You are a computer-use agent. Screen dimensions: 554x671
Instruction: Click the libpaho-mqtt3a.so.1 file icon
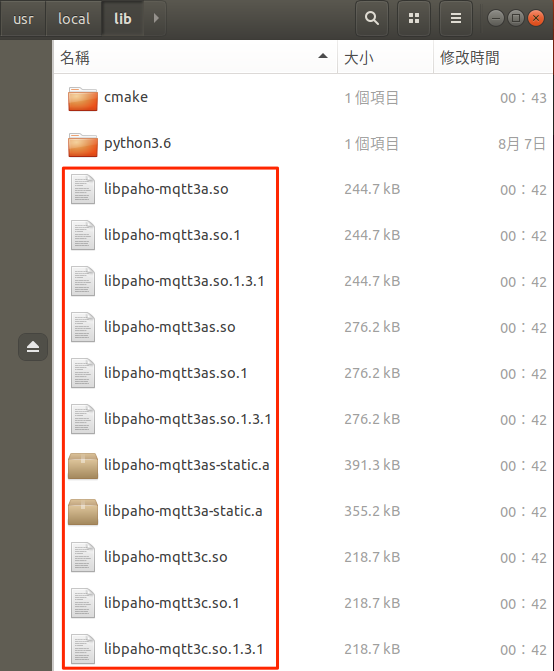click(x=83, y=235)
